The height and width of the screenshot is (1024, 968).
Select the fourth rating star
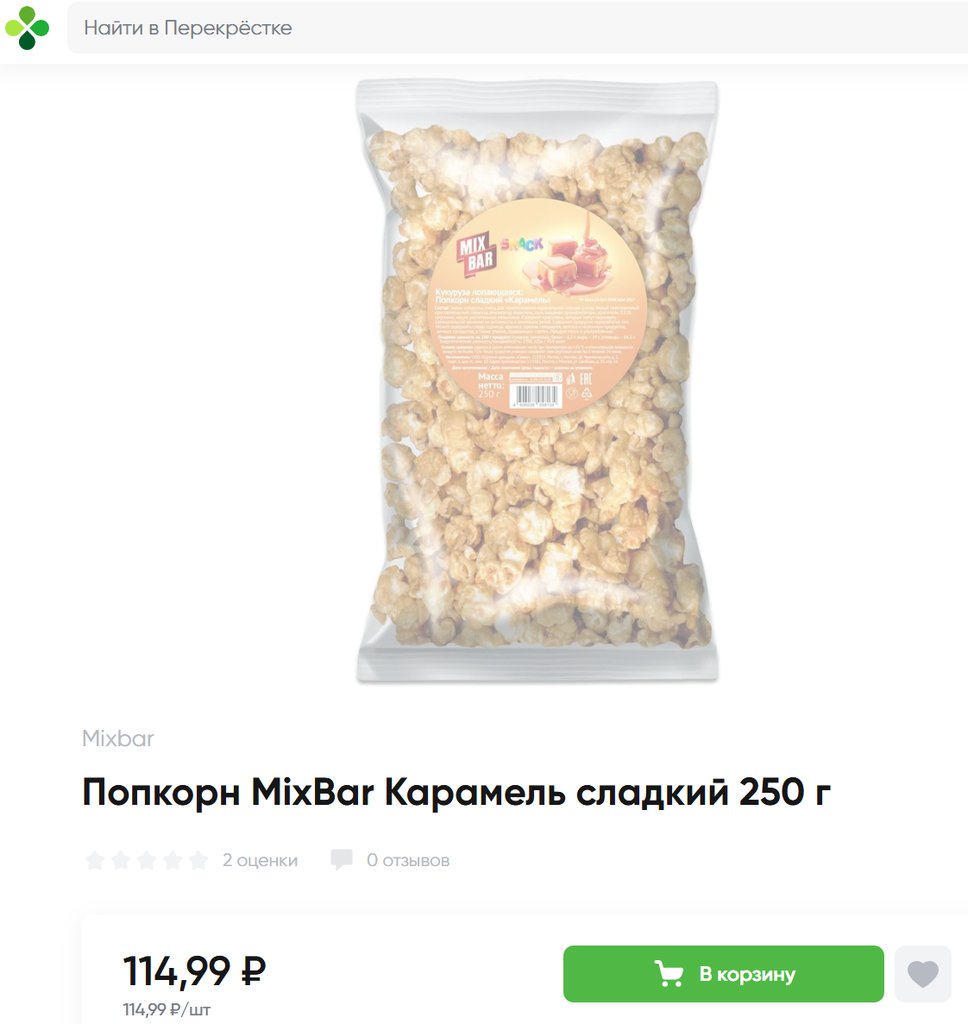pyautogui.click(x=172, y=860)
